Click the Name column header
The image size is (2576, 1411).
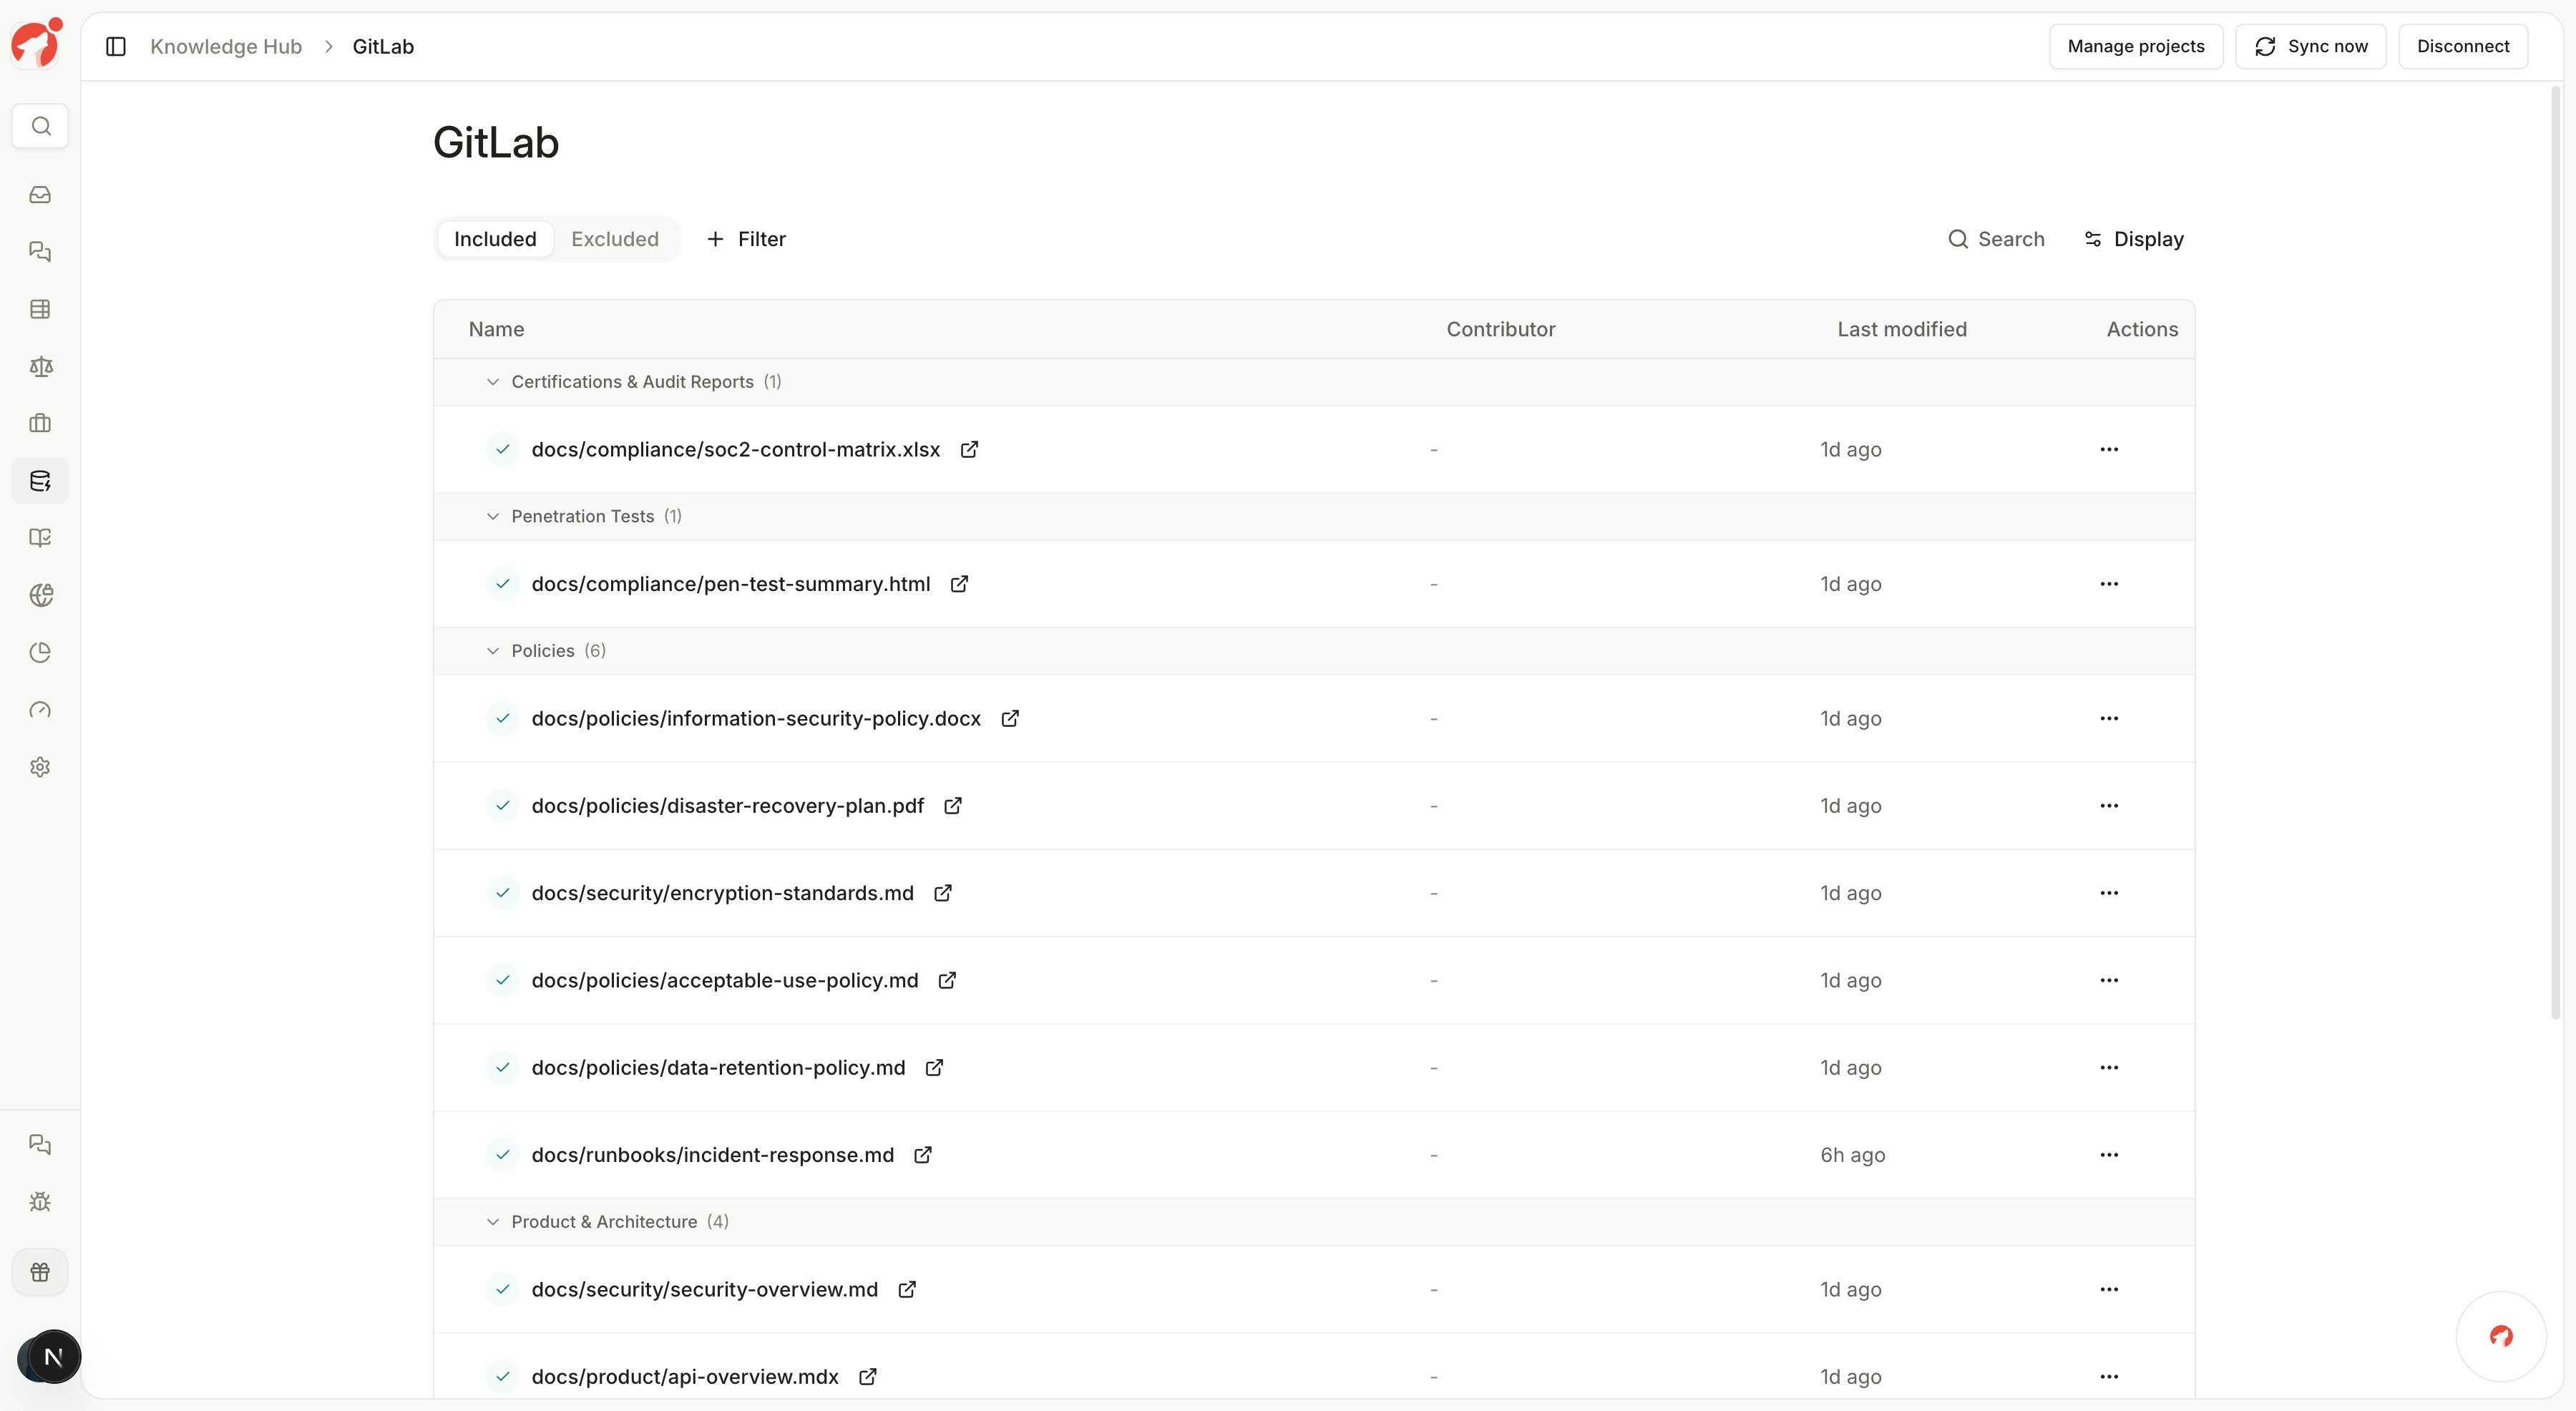pyautogui.click(x=496, y=329)
